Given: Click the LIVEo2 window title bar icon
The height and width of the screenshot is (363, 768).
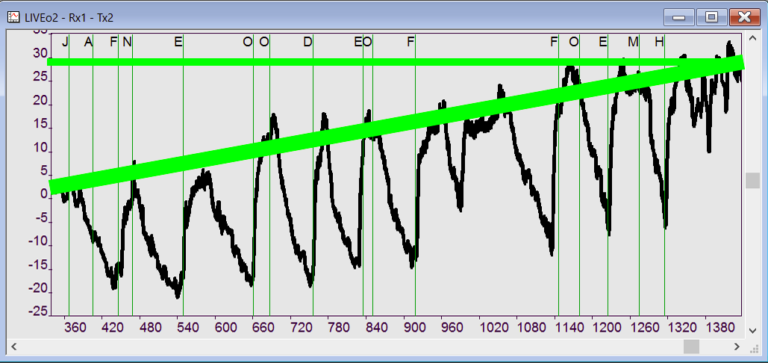Looking at the screenshot, I should [x=14, y=18].
